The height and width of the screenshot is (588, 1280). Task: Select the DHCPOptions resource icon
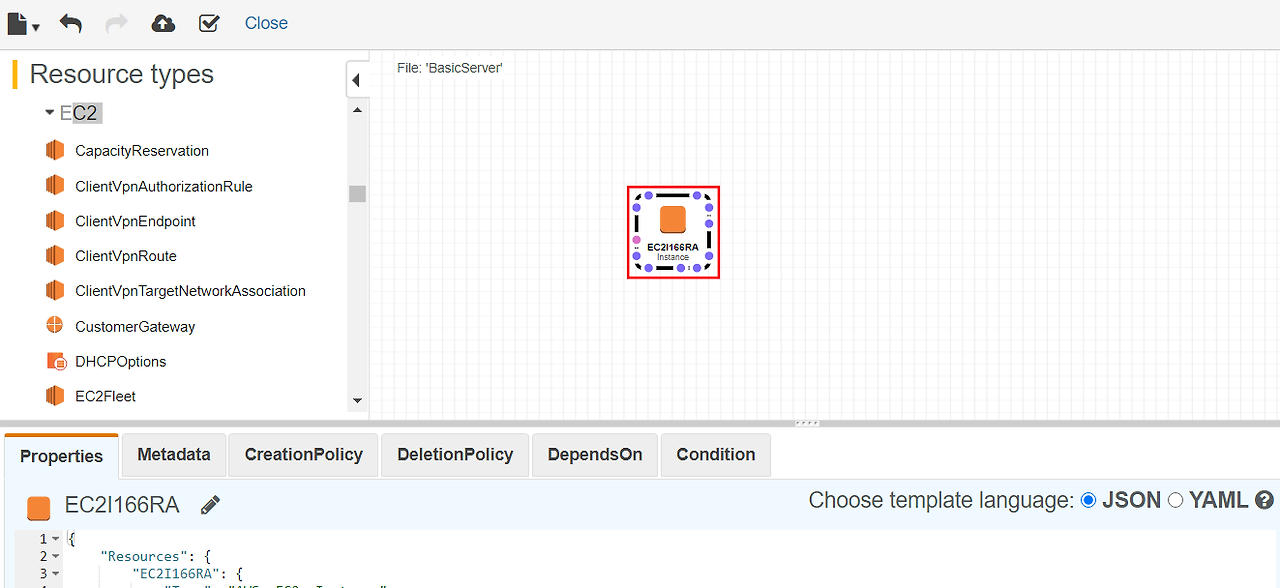click(x=56, y=361)
